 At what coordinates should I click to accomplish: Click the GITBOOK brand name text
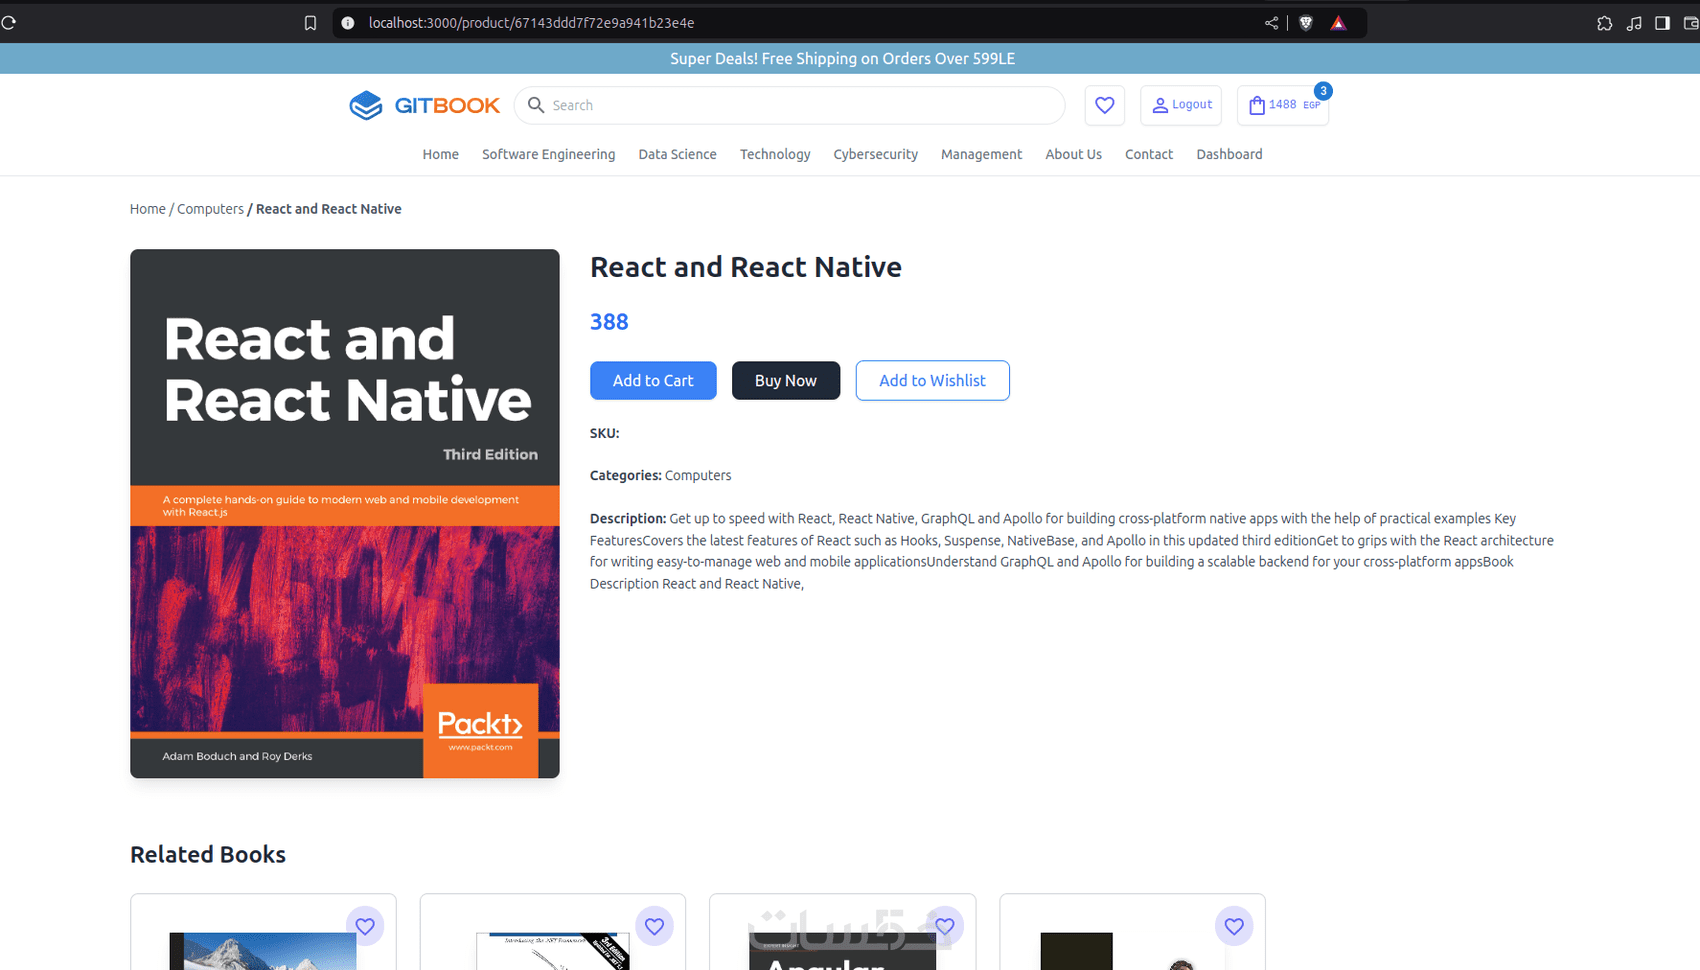tap(447, 105)
